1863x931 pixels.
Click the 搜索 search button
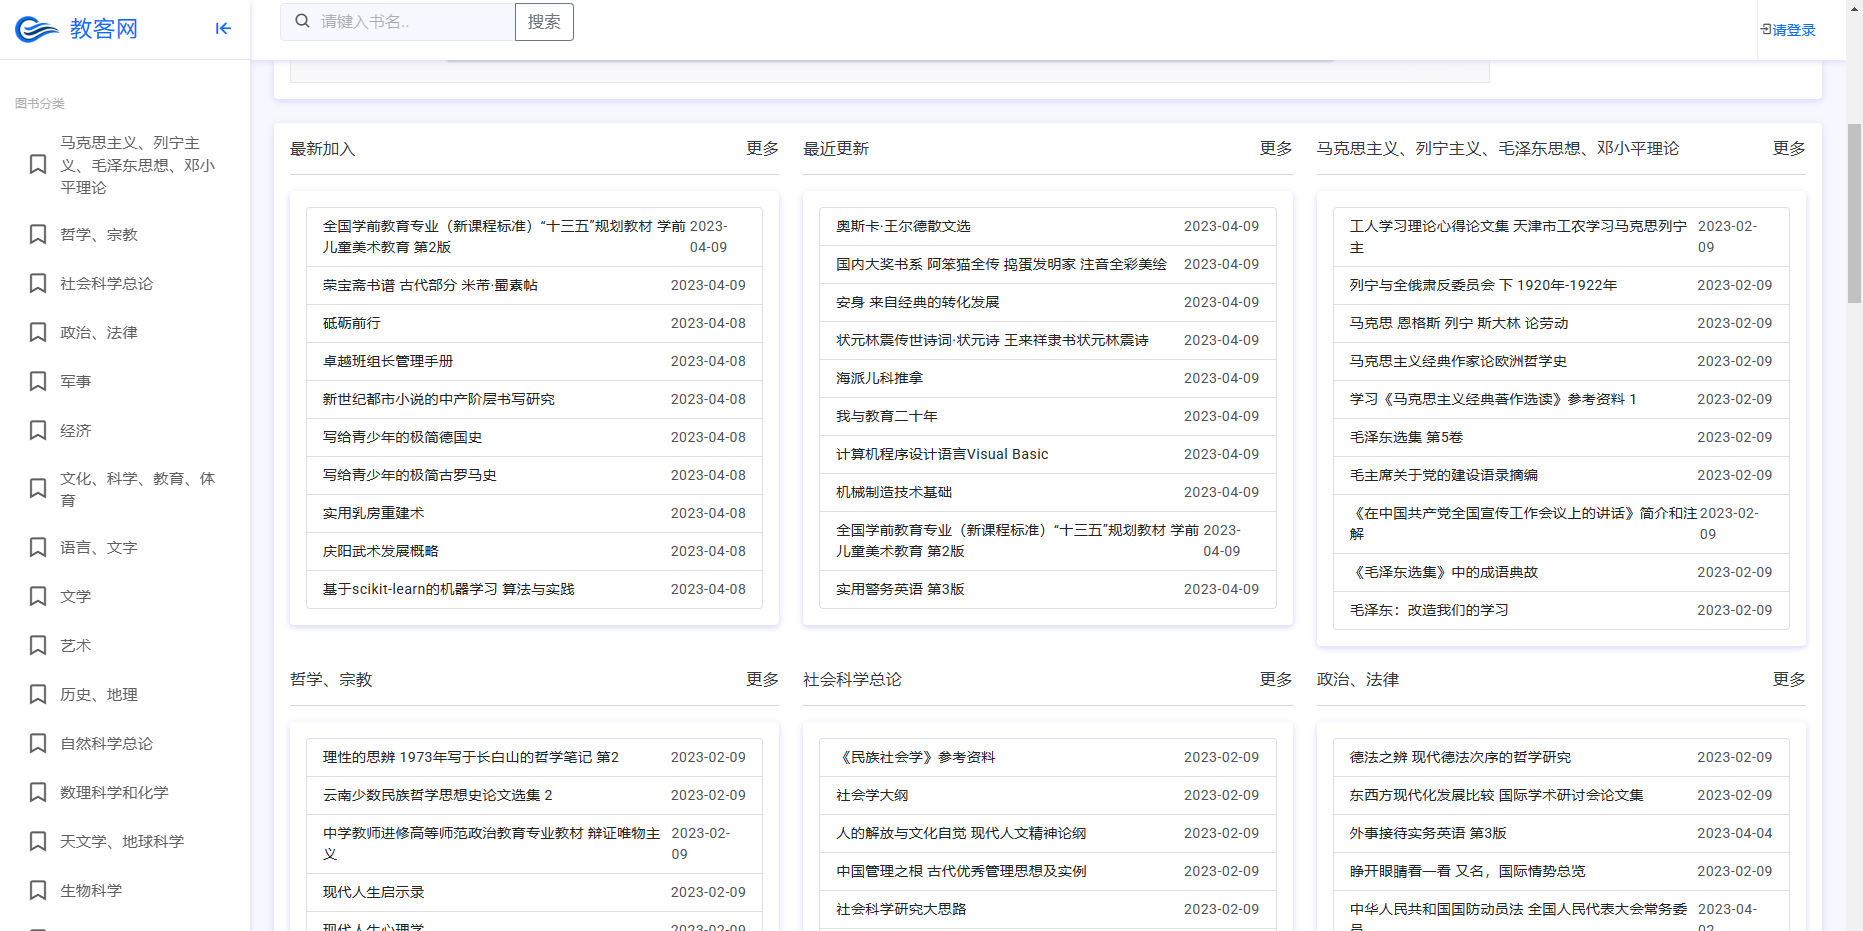tap(544, 22)
